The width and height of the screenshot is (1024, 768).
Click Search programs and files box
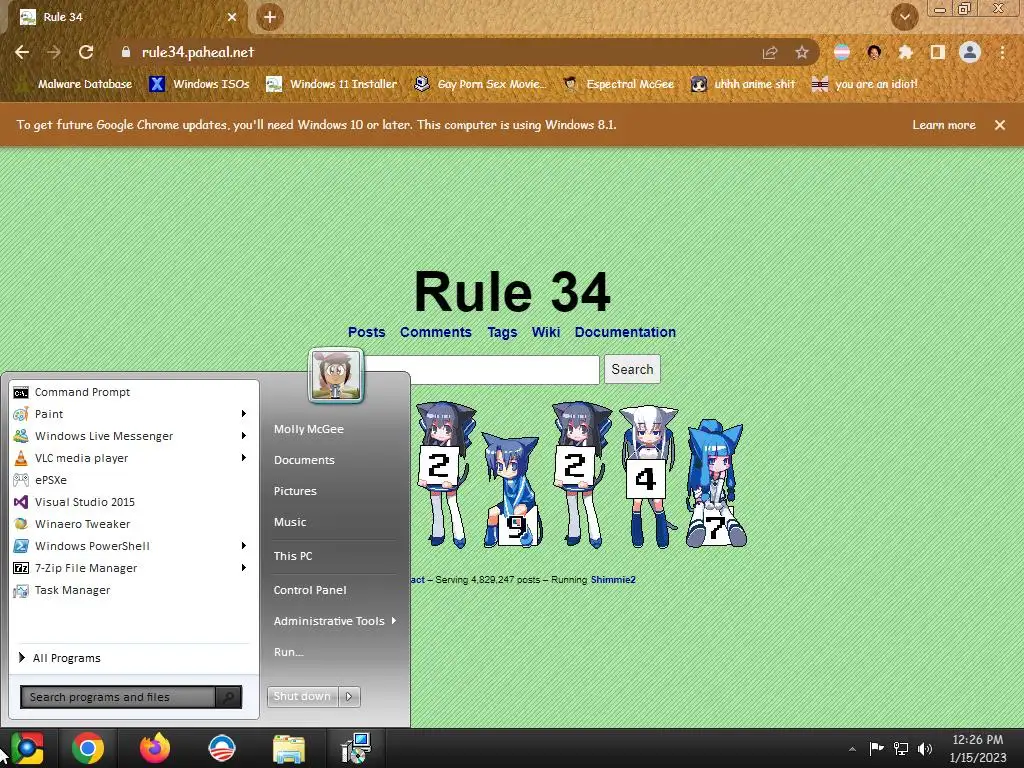(118, 697)
